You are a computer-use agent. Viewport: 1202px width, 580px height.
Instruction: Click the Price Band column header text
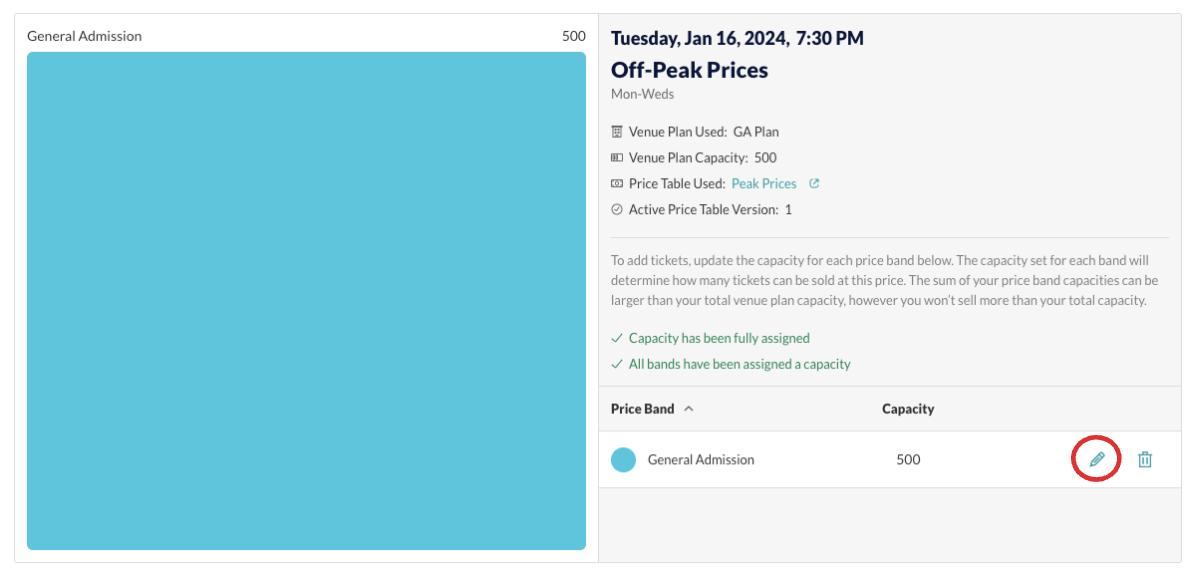tap(642, 409)
